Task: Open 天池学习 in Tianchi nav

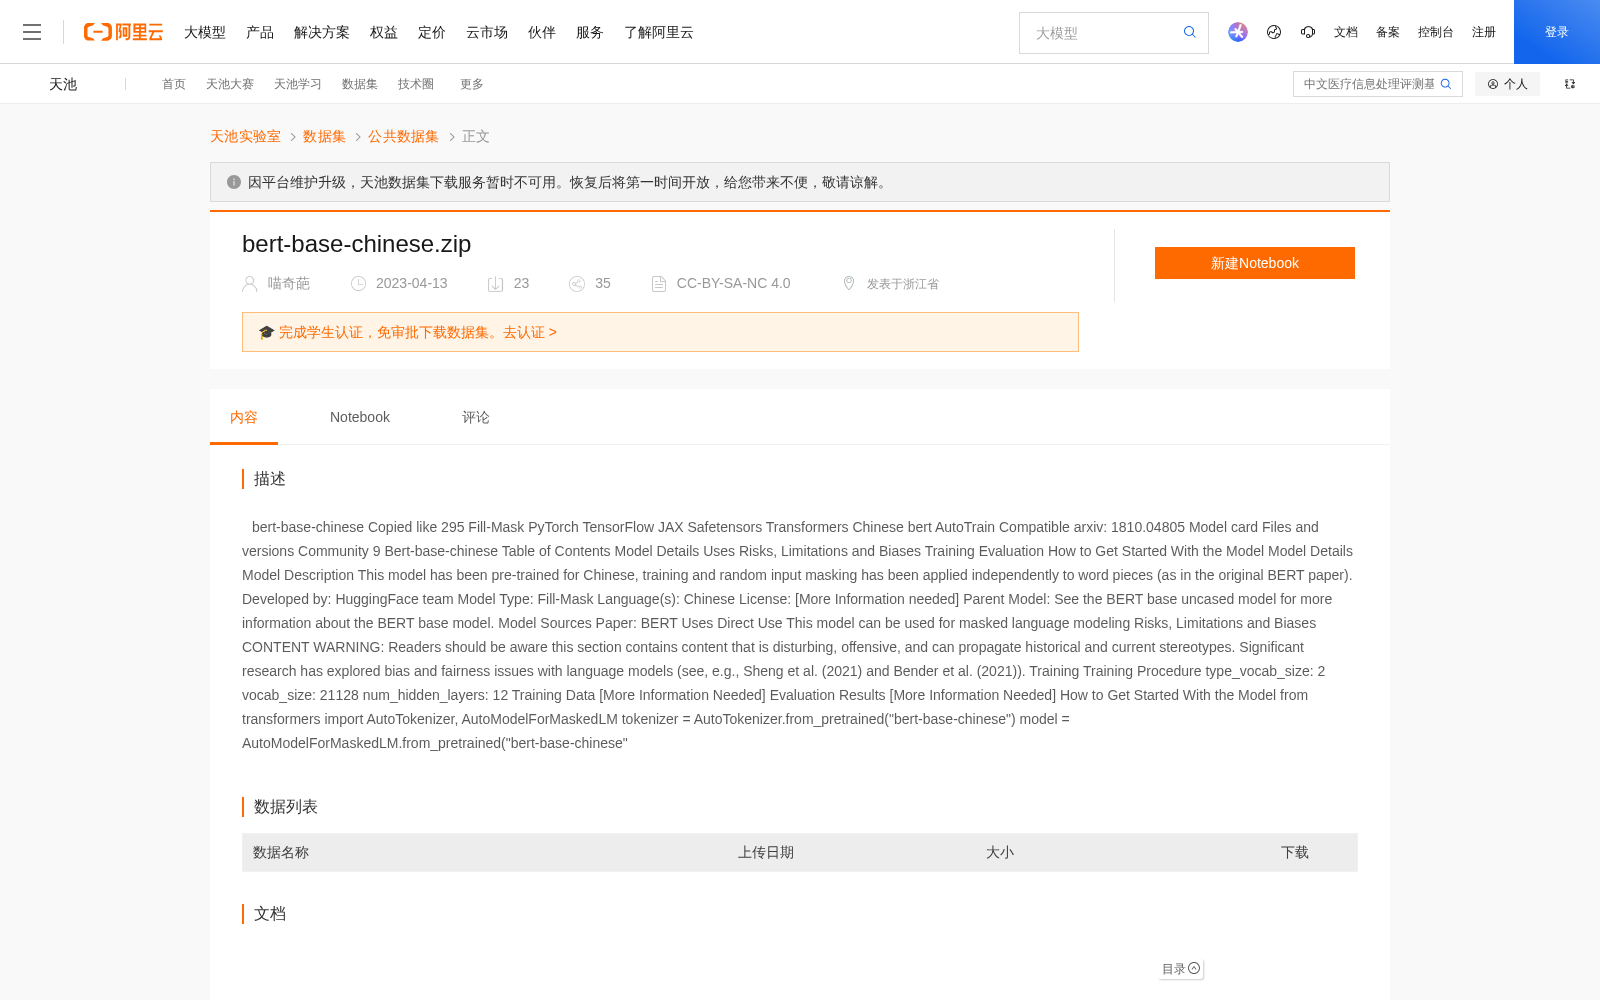Action: [x=298, y=84]
